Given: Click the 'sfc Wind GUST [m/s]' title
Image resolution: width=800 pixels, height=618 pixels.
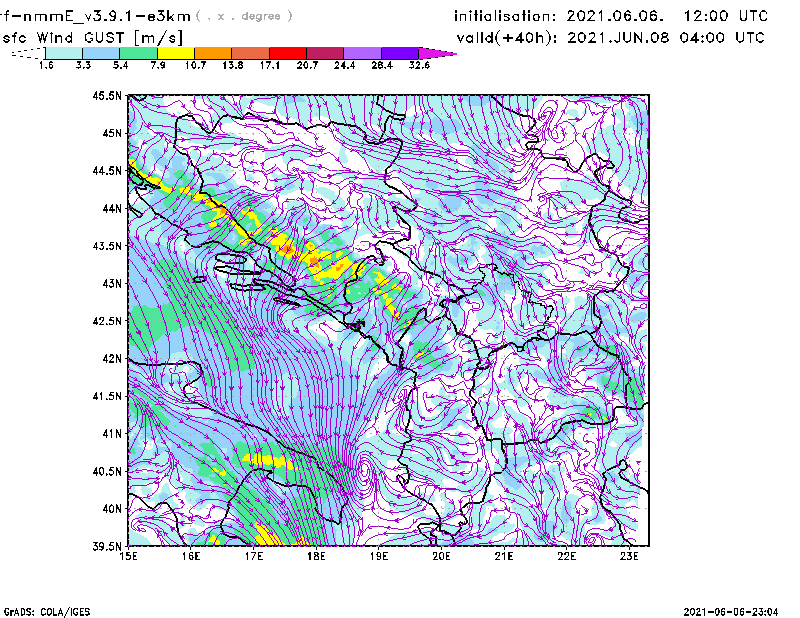Looking at the screenshot, I should tap(93, 38).
